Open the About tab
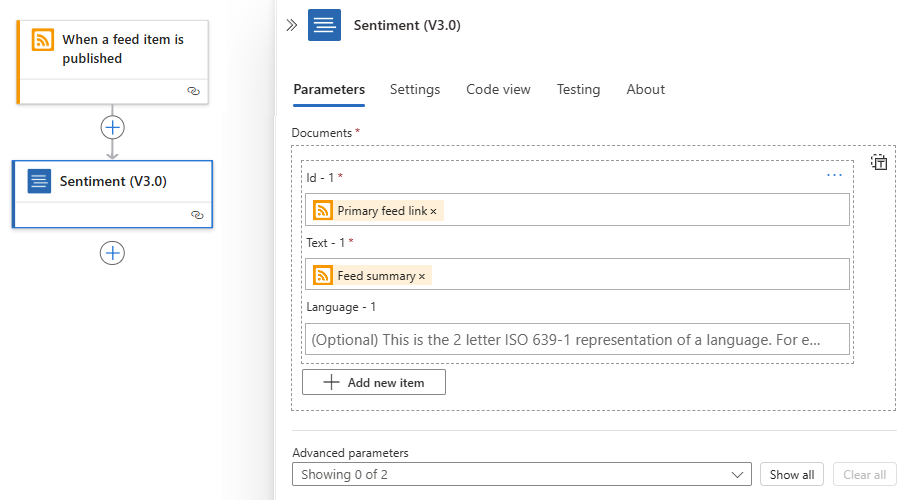This screenshot has width=900, height=500. coord(645,90)
